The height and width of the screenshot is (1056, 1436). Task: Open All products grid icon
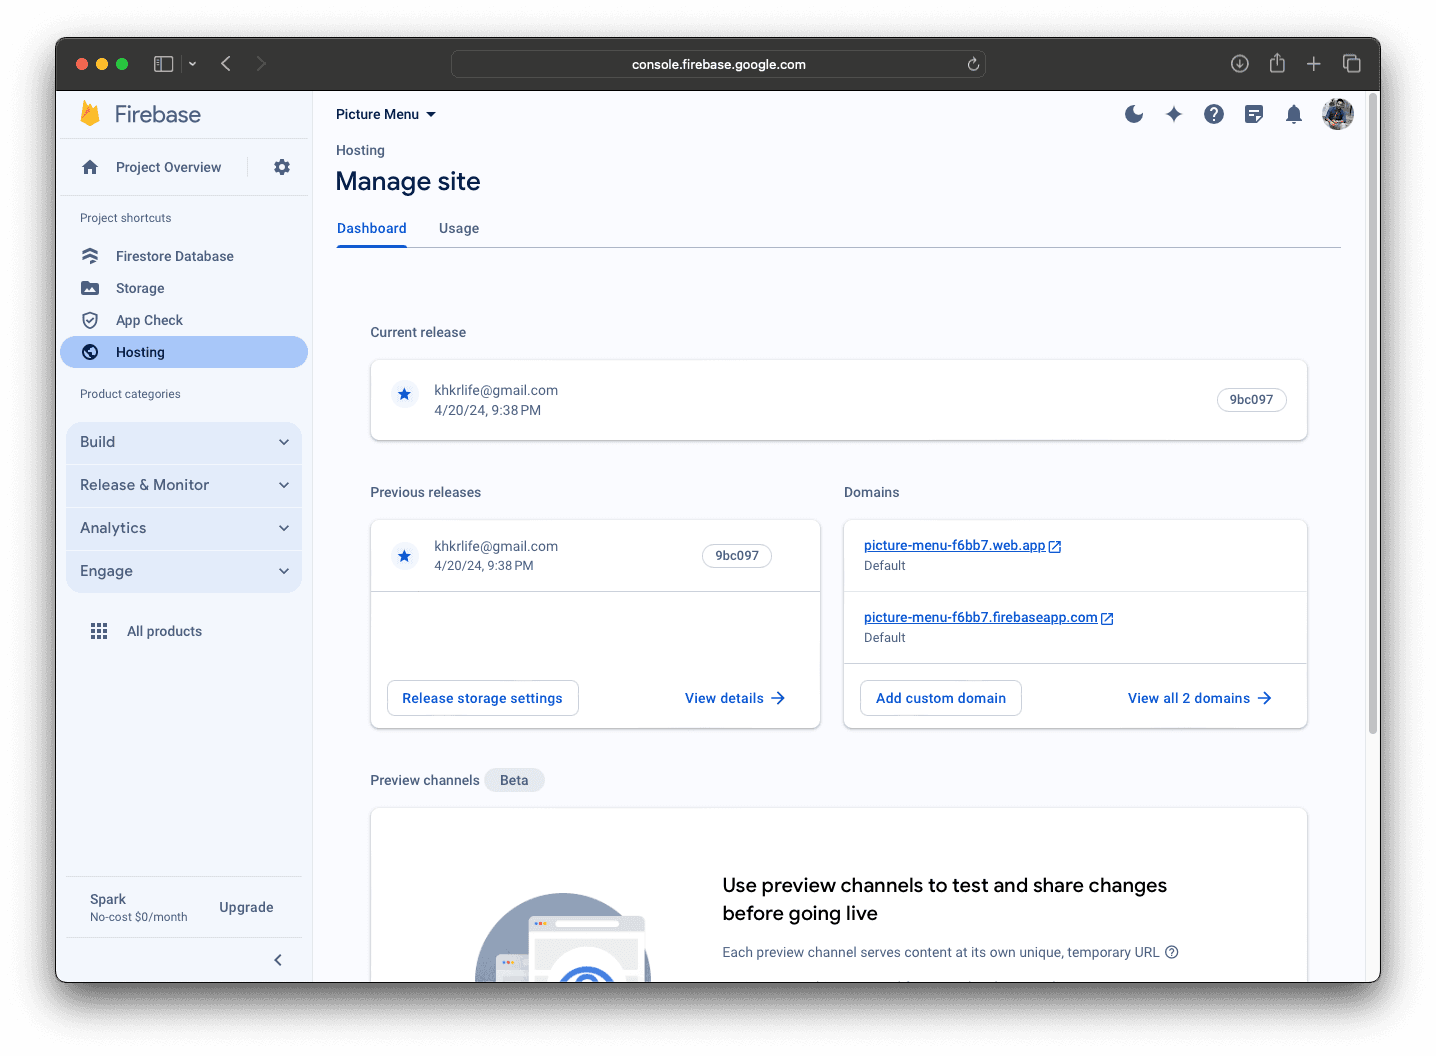click(99, 631)
